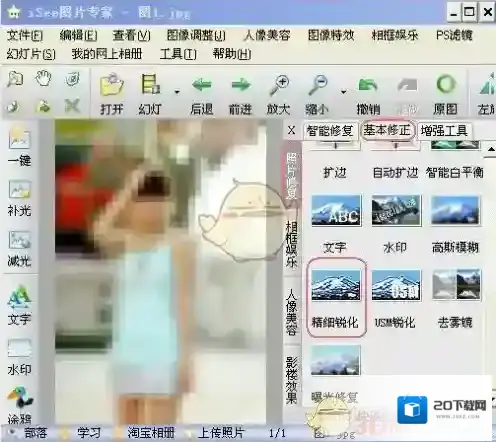The image size is (496, 442).
Task: Open 淘宝相册 from status bar
Action: point(151,433)
